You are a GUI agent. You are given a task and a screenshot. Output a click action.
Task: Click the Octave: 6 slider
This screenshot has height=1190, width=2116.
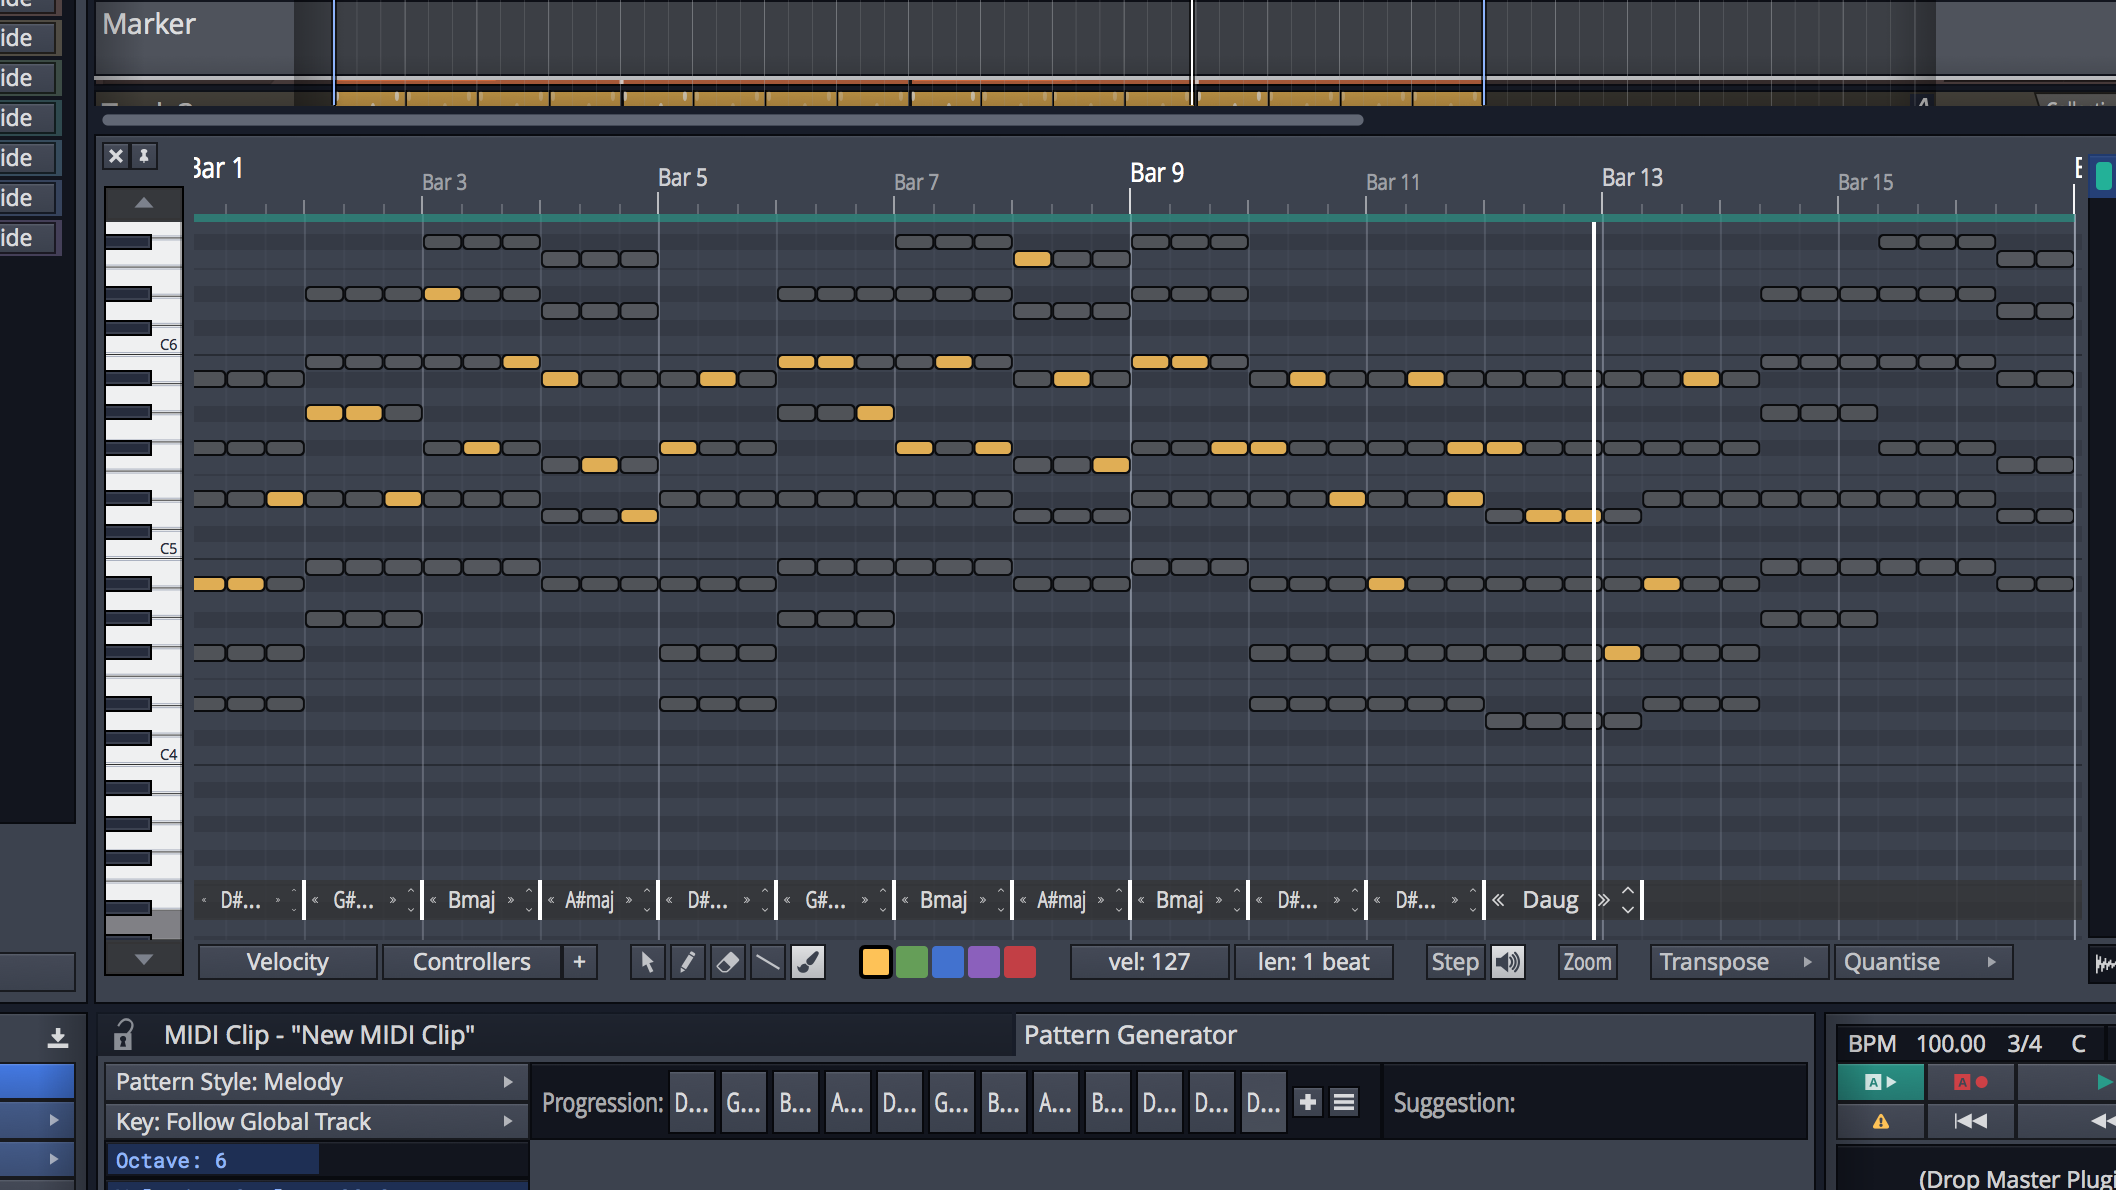(316, 1160)
